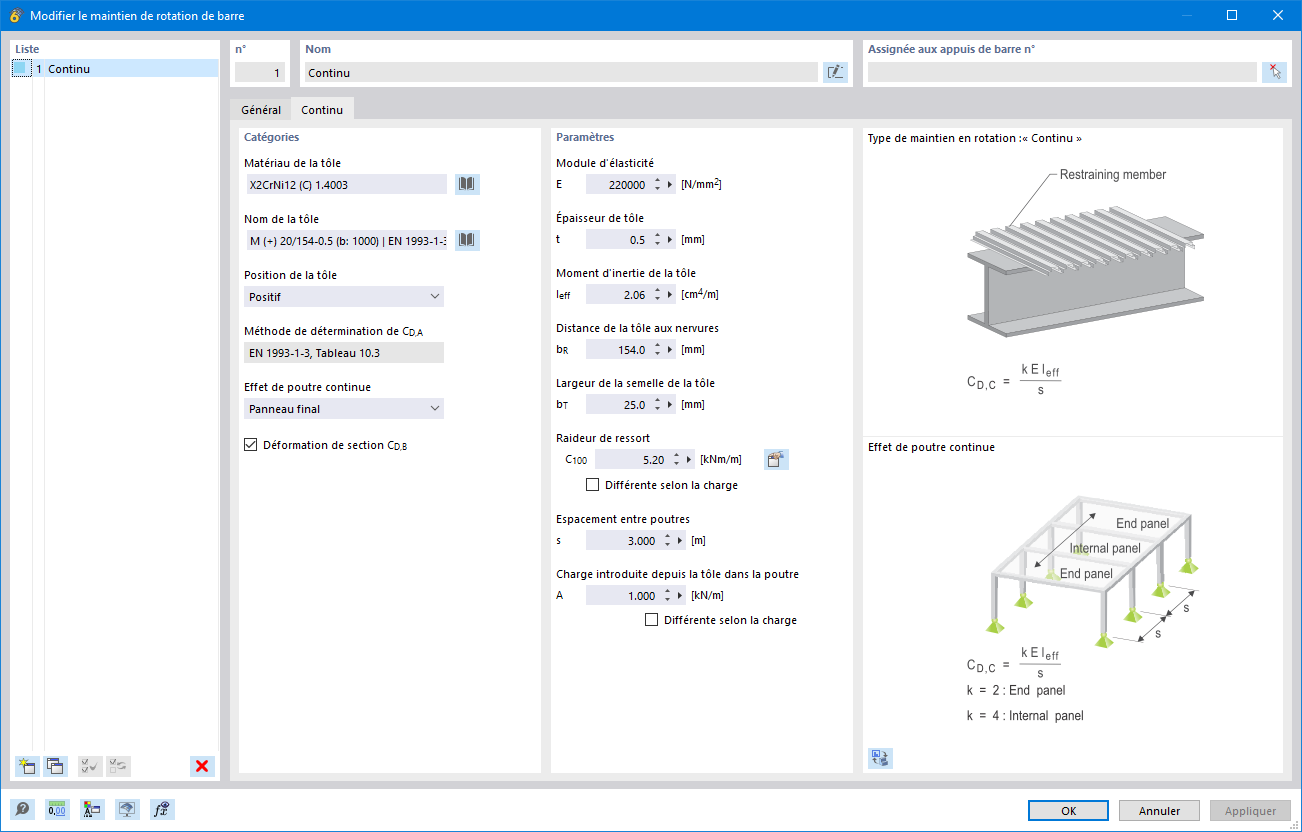This screenshot has width=1302, height=832.
Task: Click spinner on Module d'élasticité E field
Action: point(657,184)
